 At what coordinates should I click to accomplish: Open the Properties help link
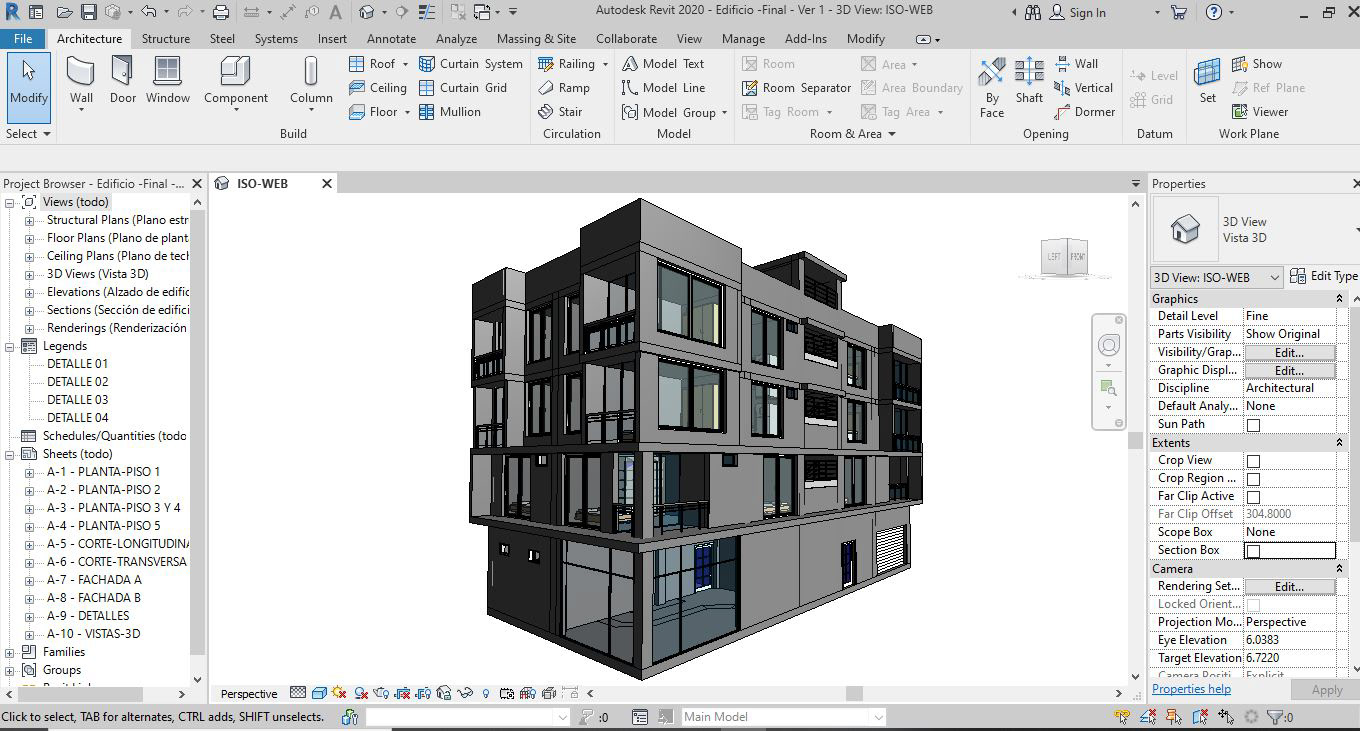click(x=1191, y=689)
